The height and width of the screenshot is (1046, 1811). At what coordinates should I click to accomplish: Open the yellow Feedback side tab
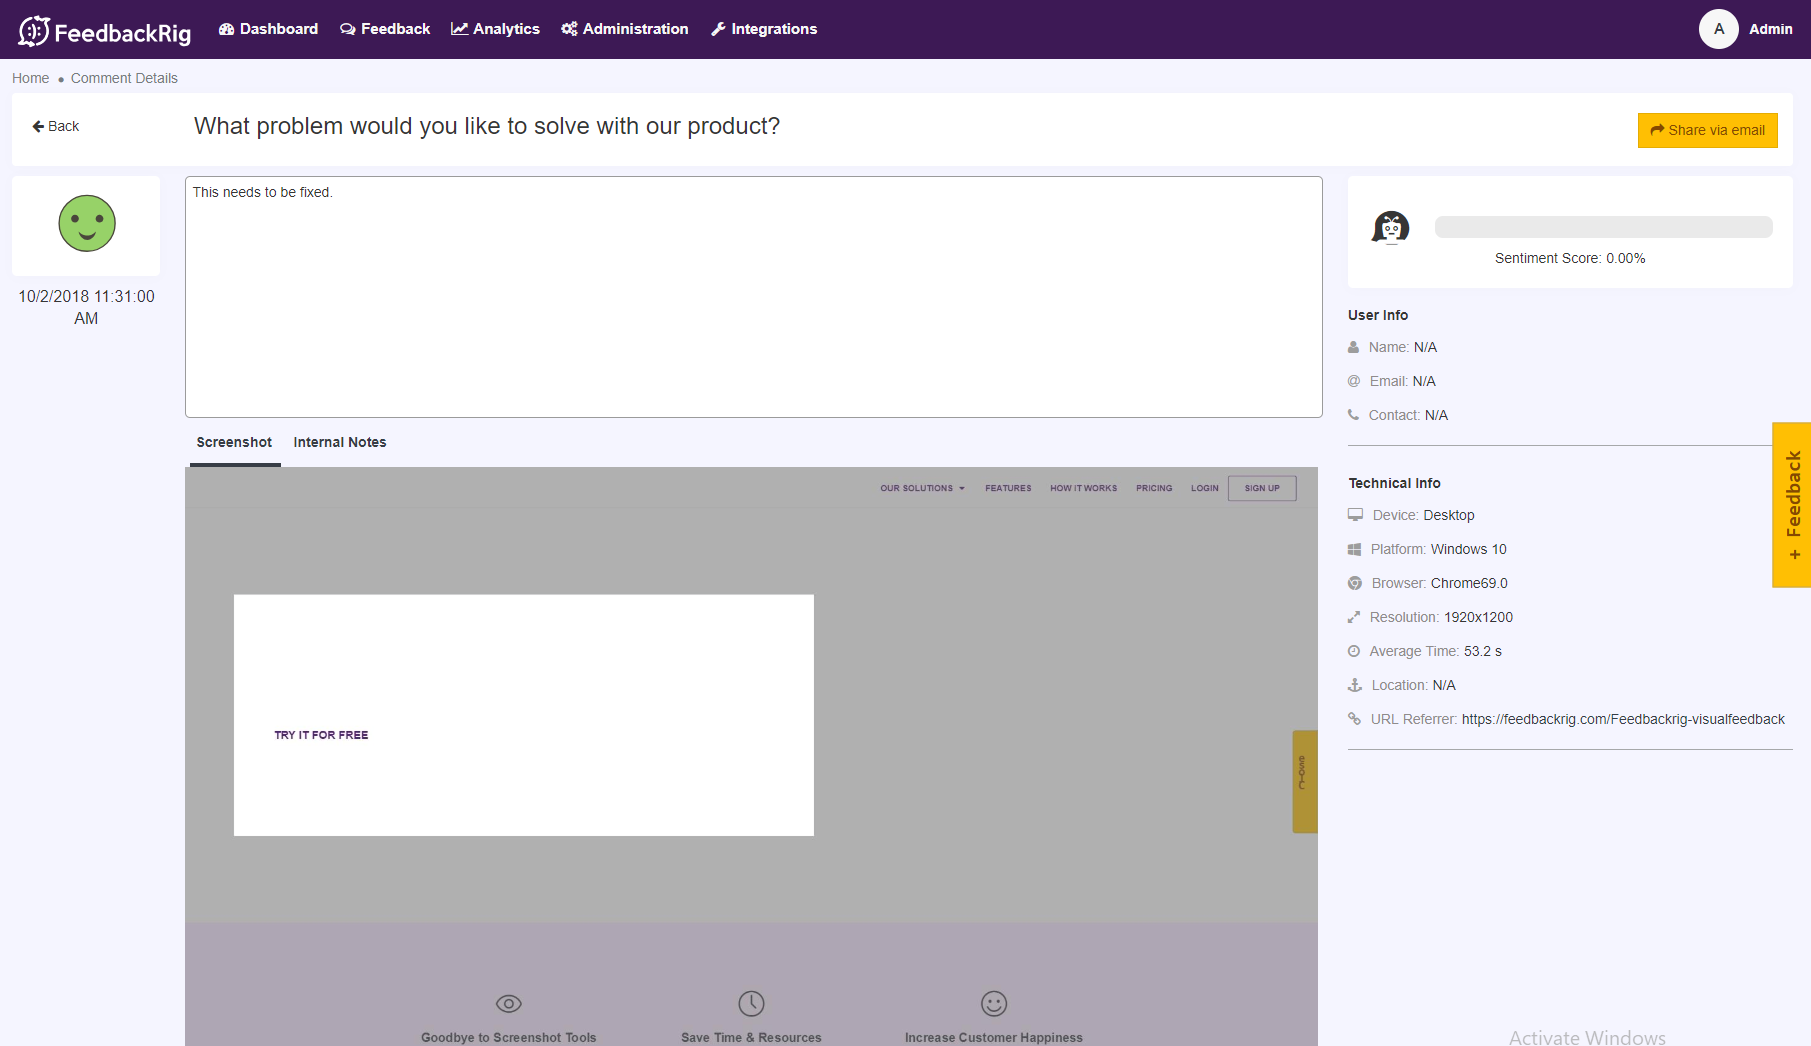(1792, 504)
